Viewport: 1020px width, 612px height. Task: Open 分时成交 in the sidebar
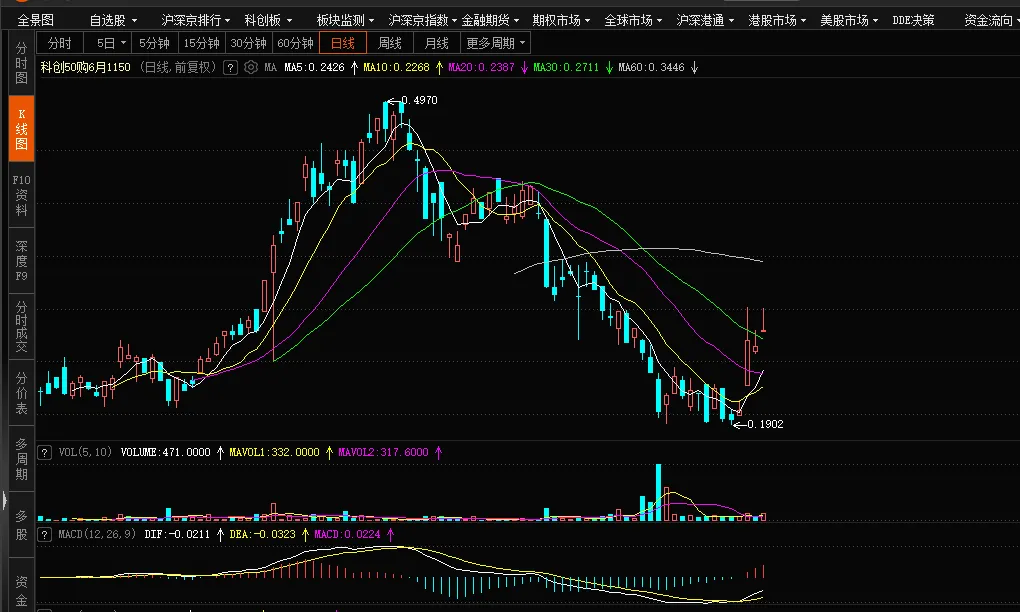pyautogui.click(x=21, y=326)
